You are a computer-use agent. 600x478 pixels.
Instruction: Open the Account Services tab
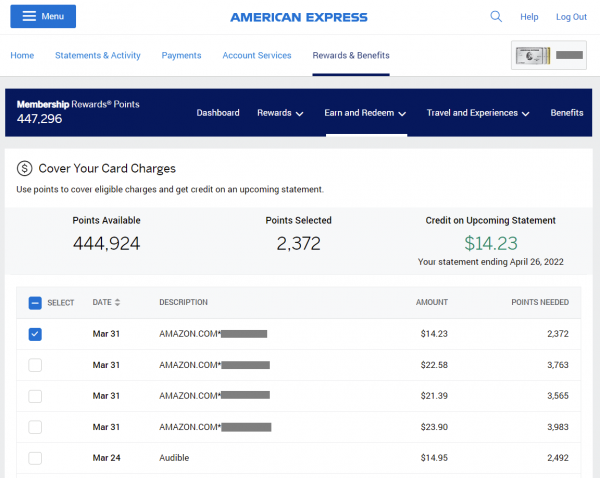coord(257,56)
